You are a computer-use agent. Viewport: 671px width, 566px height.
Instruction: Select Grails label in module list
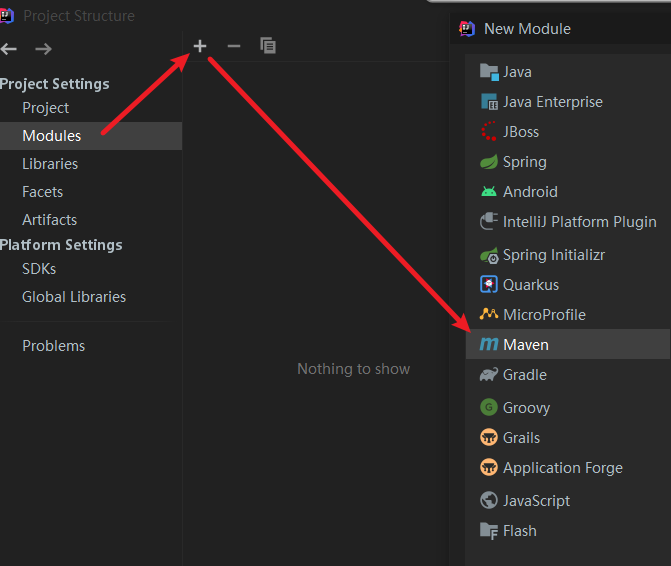click(x=521, y=438)
